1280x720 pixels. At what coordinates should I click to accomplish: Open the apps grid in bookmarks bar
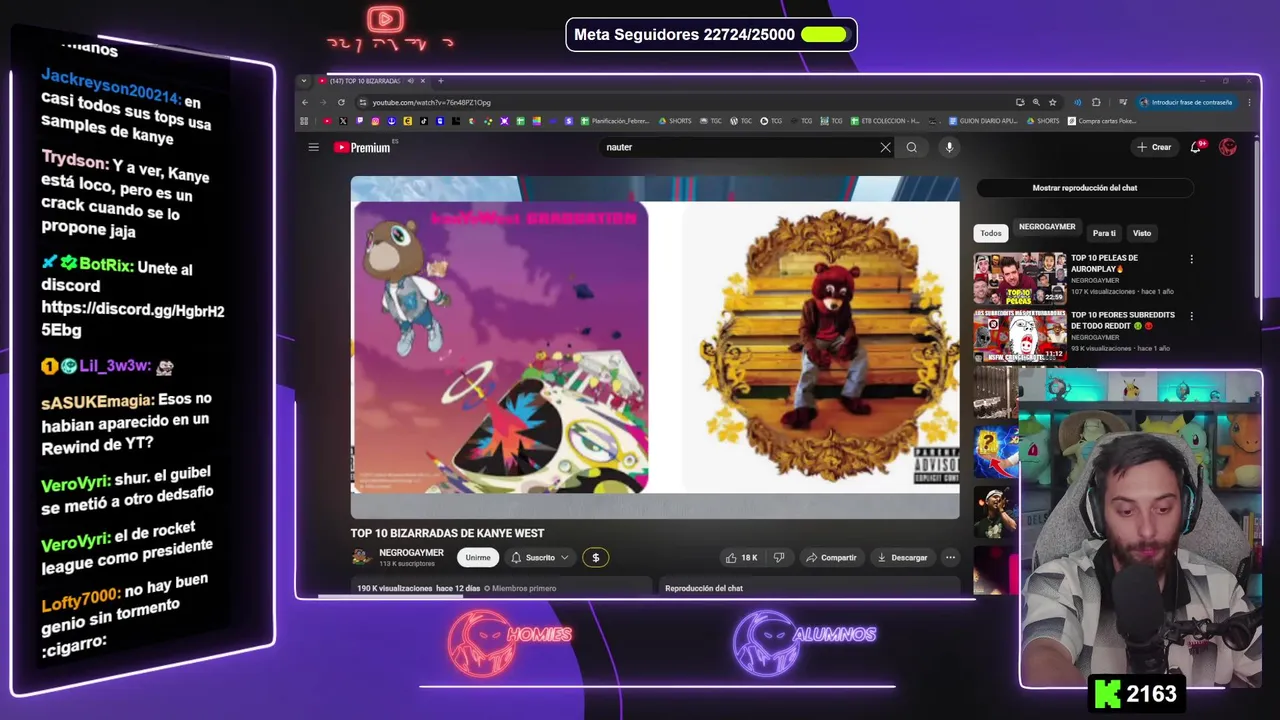(304, 121)
